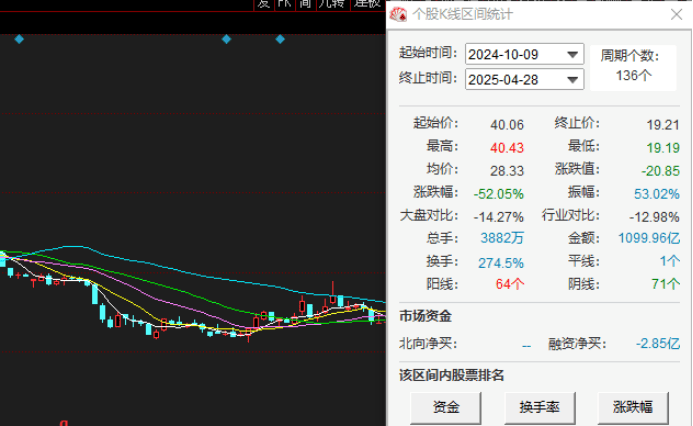Click the 大盘对比 value -14.27%
The image size is (693, 426).
click(499, 217)
